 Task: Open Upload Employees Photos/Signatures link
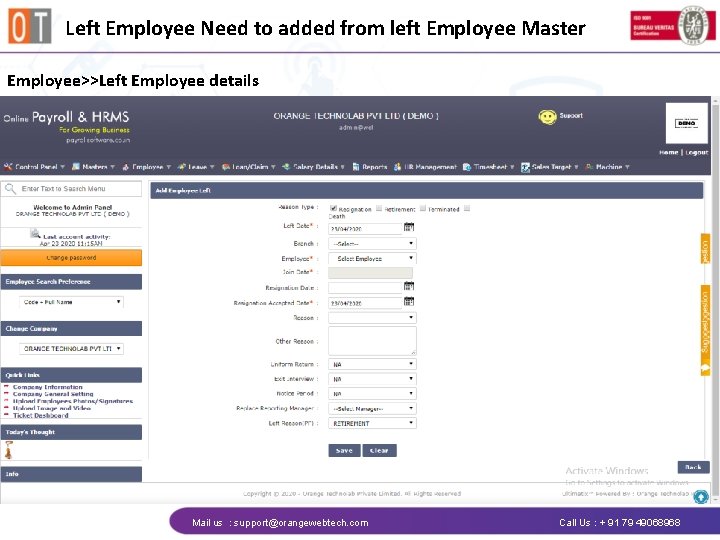pyautogui.click(x=73, y=401)
